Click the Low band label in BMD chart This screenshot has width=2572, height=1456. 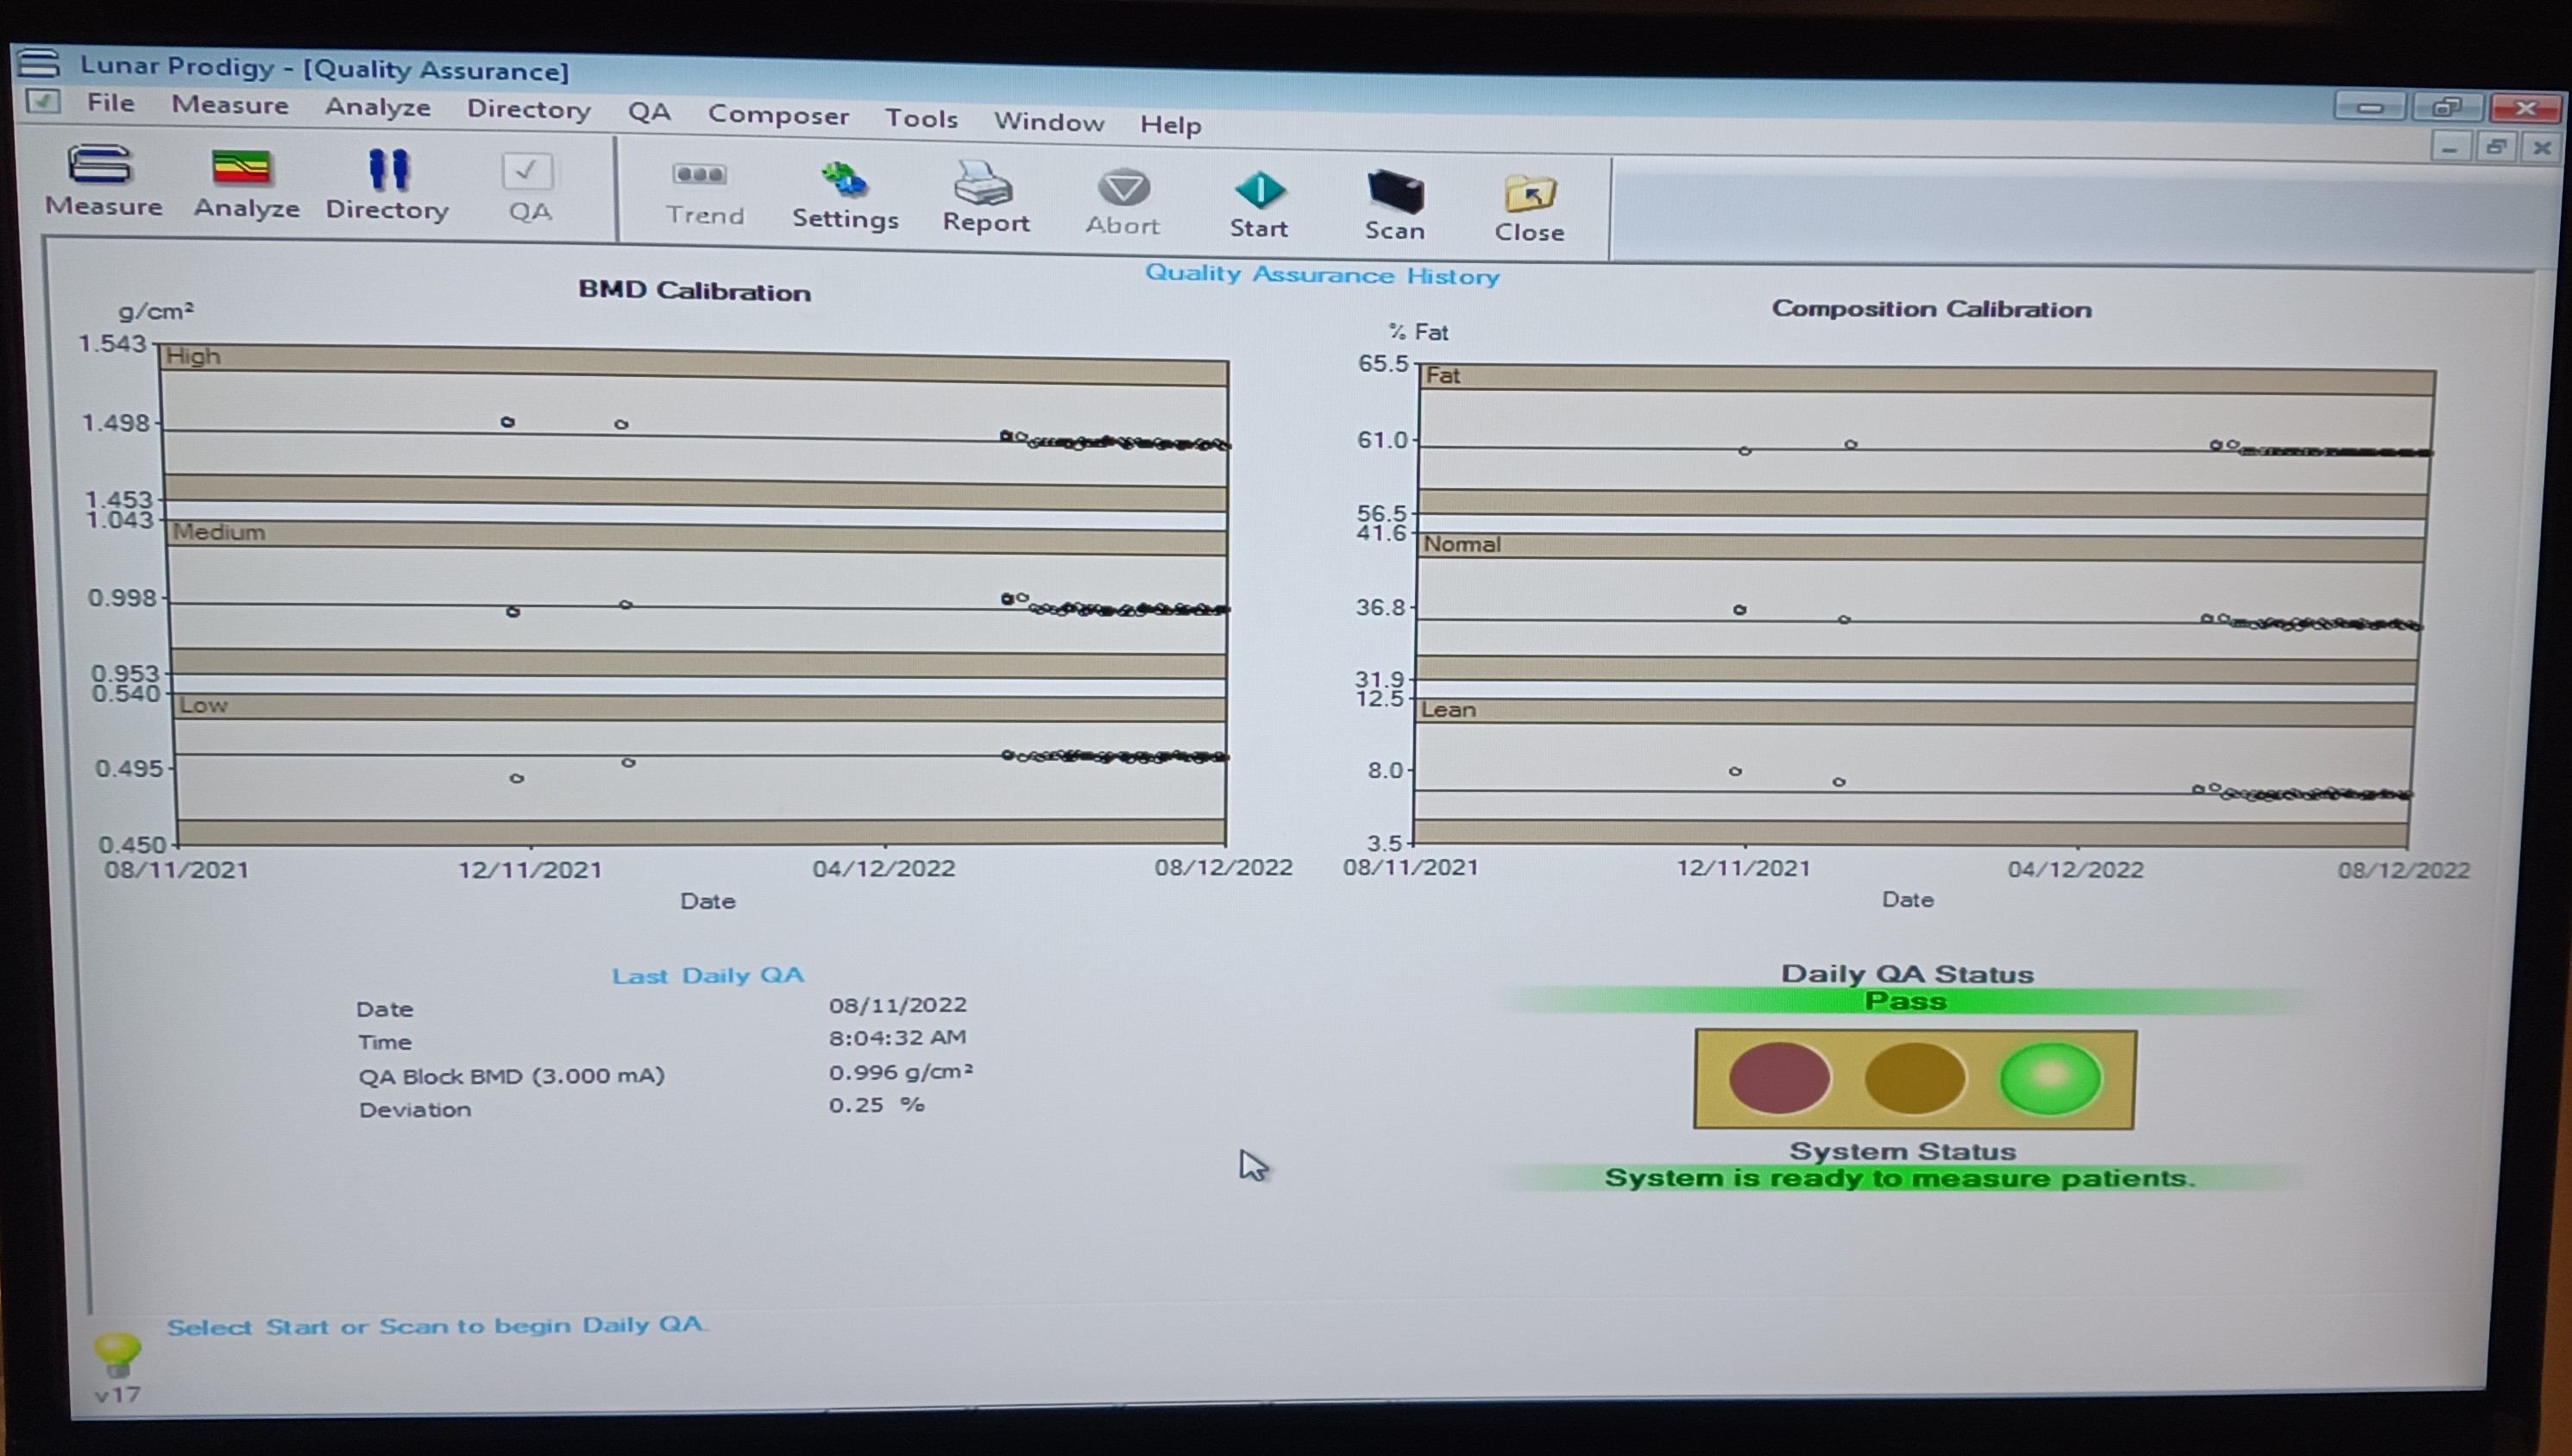coord(203,705)
